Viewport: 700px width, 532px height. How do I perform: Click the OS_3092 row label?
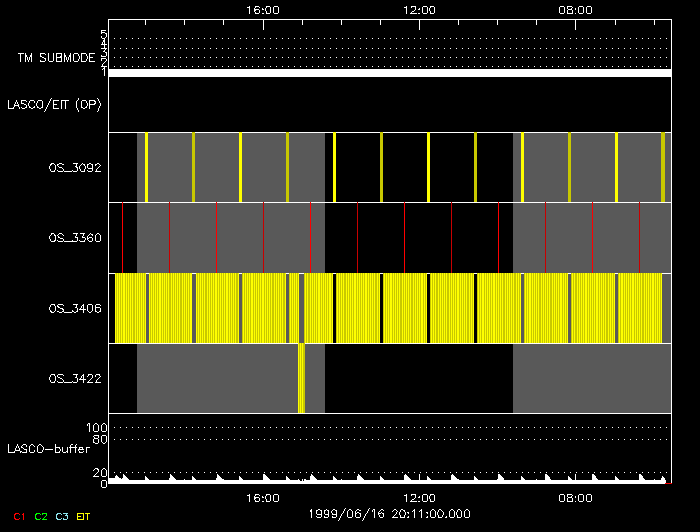(75, 168)
